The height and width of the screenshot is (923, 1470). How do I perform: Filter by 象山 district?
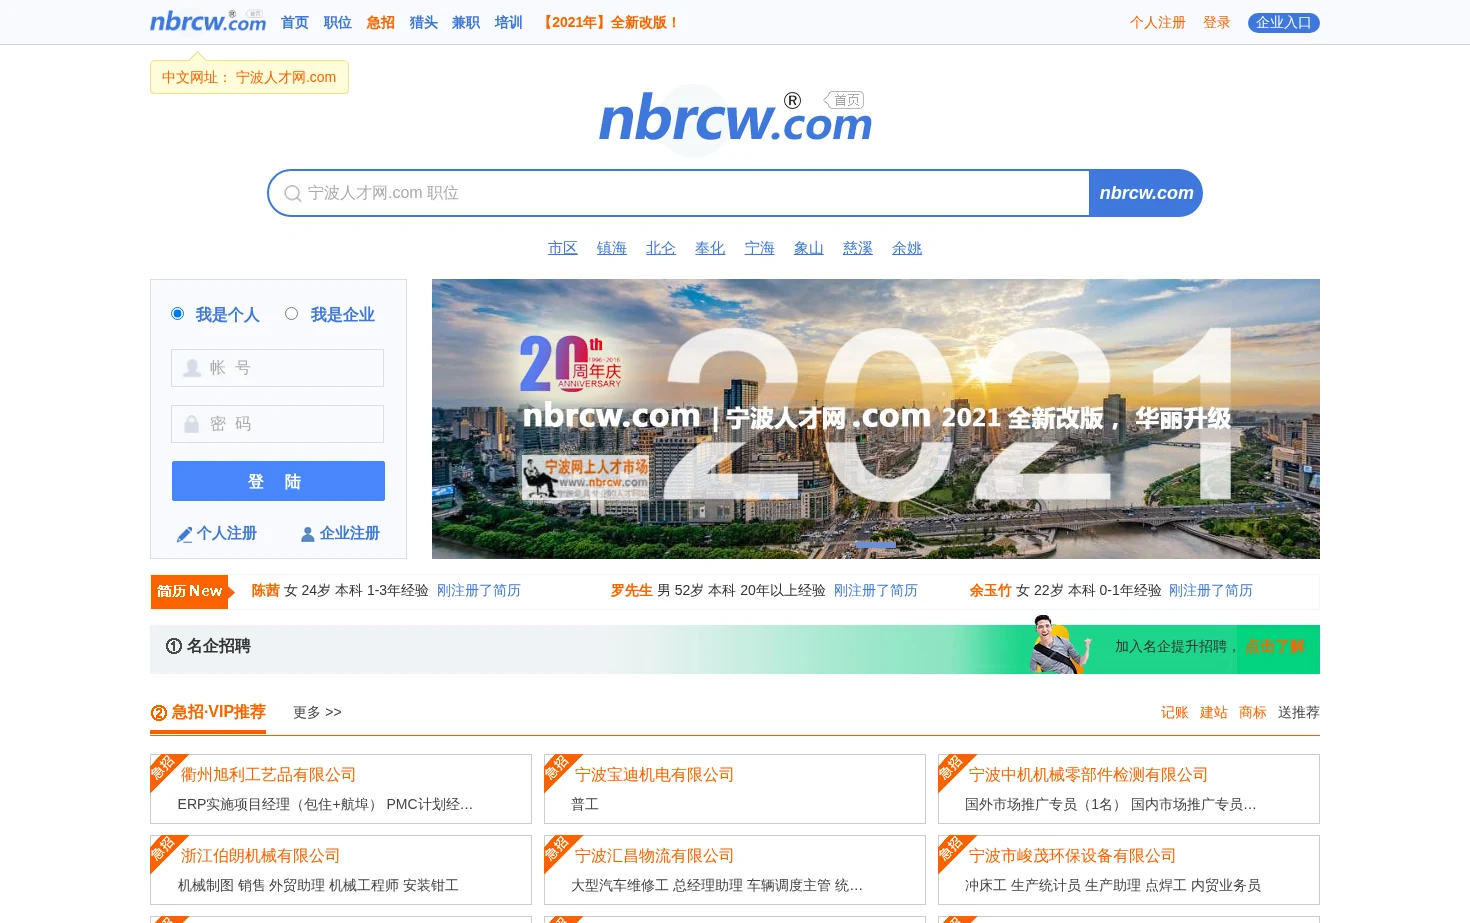click(809, 248)
